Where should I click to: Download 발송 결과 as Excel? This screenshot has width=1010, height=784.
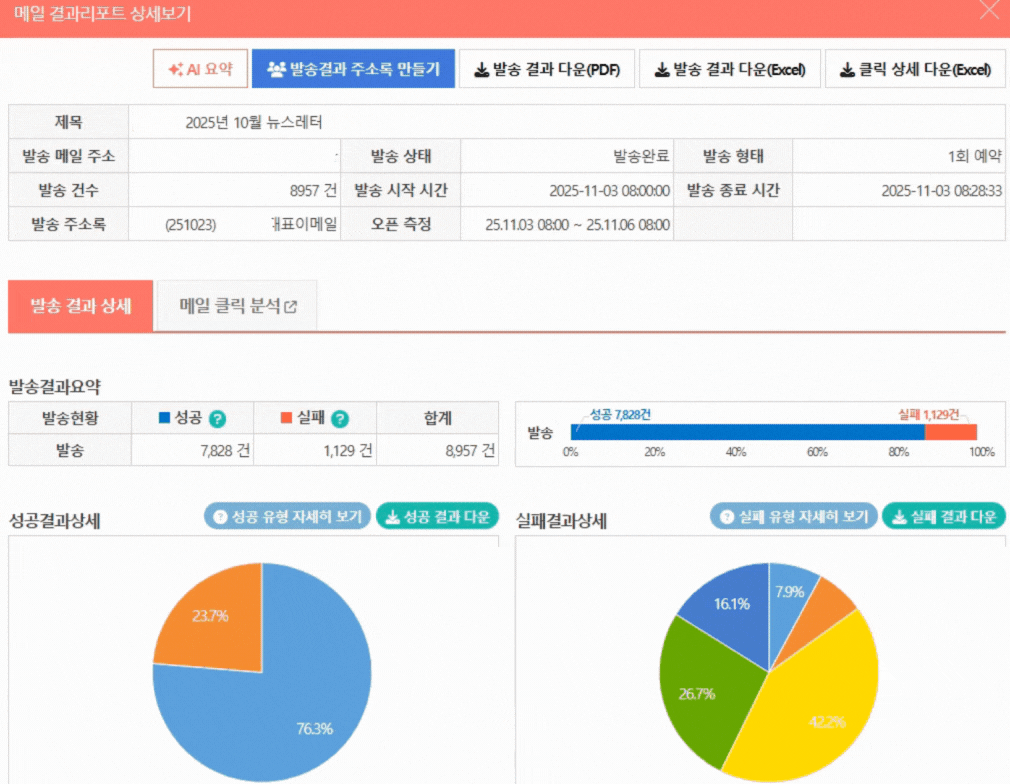(729, 69)
